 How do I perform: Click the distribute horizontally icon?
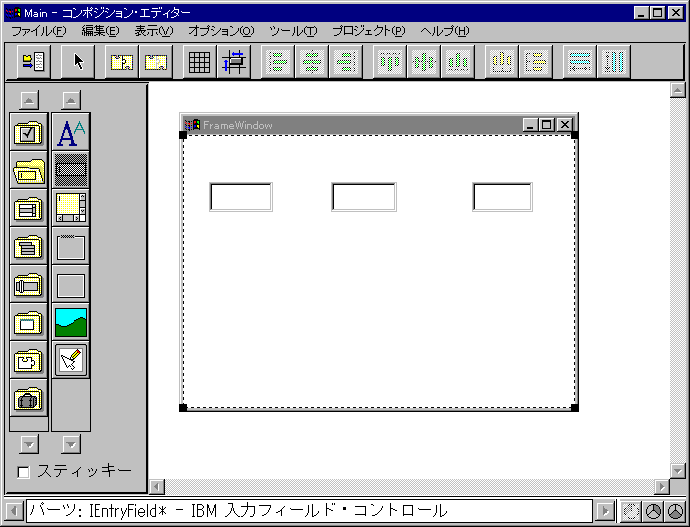click(502, 62)
